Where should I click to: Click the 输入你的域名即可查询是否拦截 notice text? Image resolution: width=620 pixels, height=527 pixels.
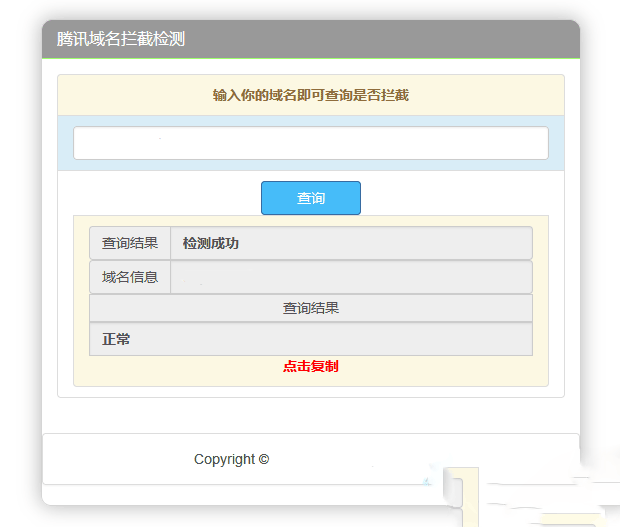311,95
